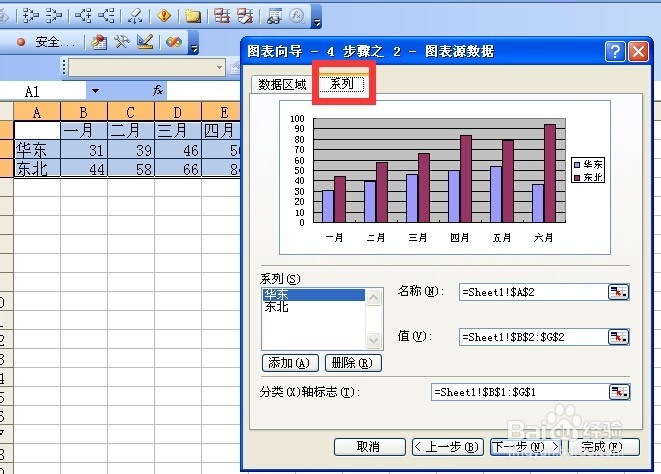
Task: Click the New Comment yellow note icon
Action: click(193, 16)
